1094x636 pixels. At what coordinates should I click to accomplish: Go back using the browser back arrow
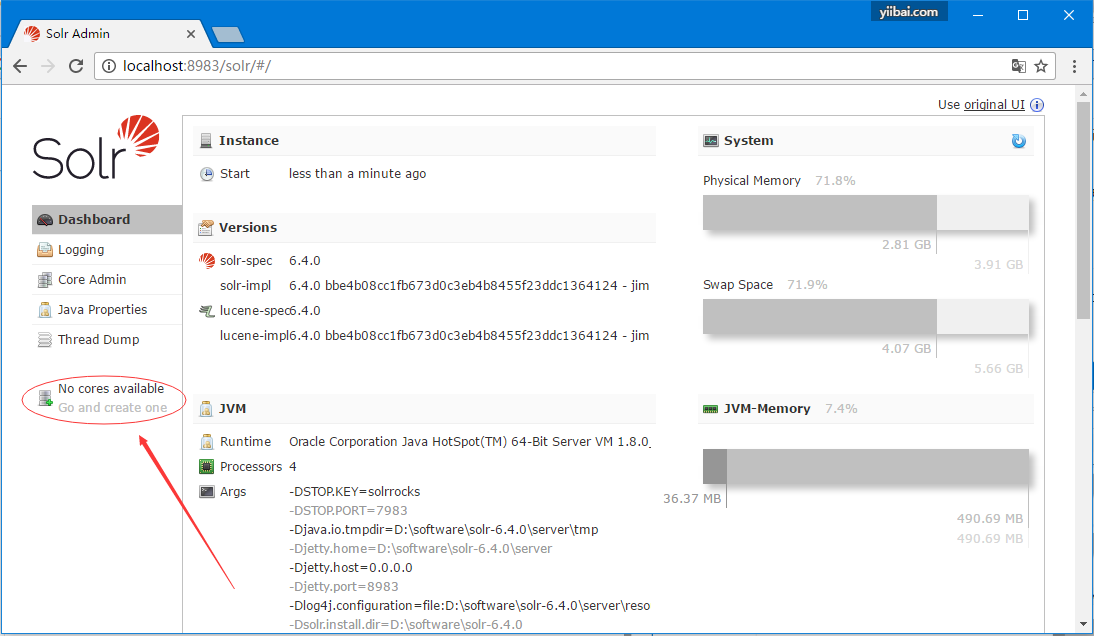pyautogui.click(x=20, y=66)
